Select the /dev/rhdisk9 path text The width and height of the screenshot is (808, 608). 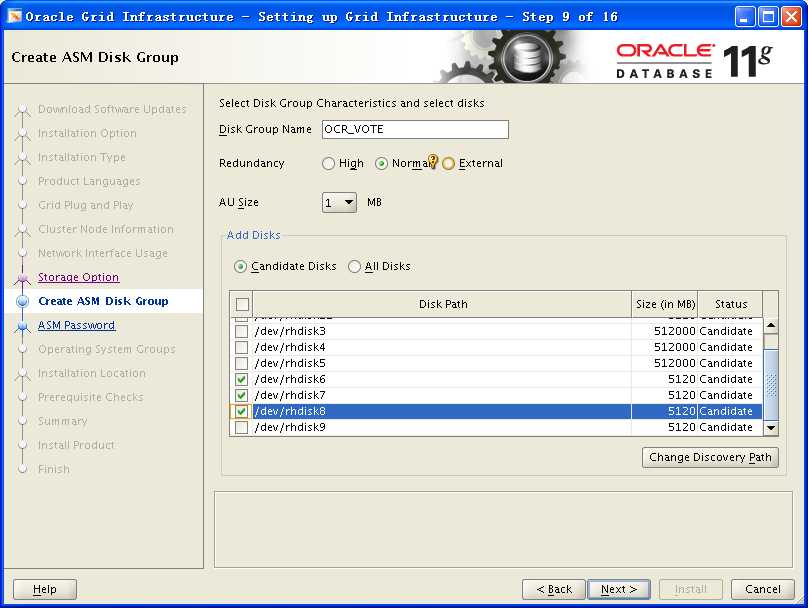pyautogui.click(x=290, y=427)
